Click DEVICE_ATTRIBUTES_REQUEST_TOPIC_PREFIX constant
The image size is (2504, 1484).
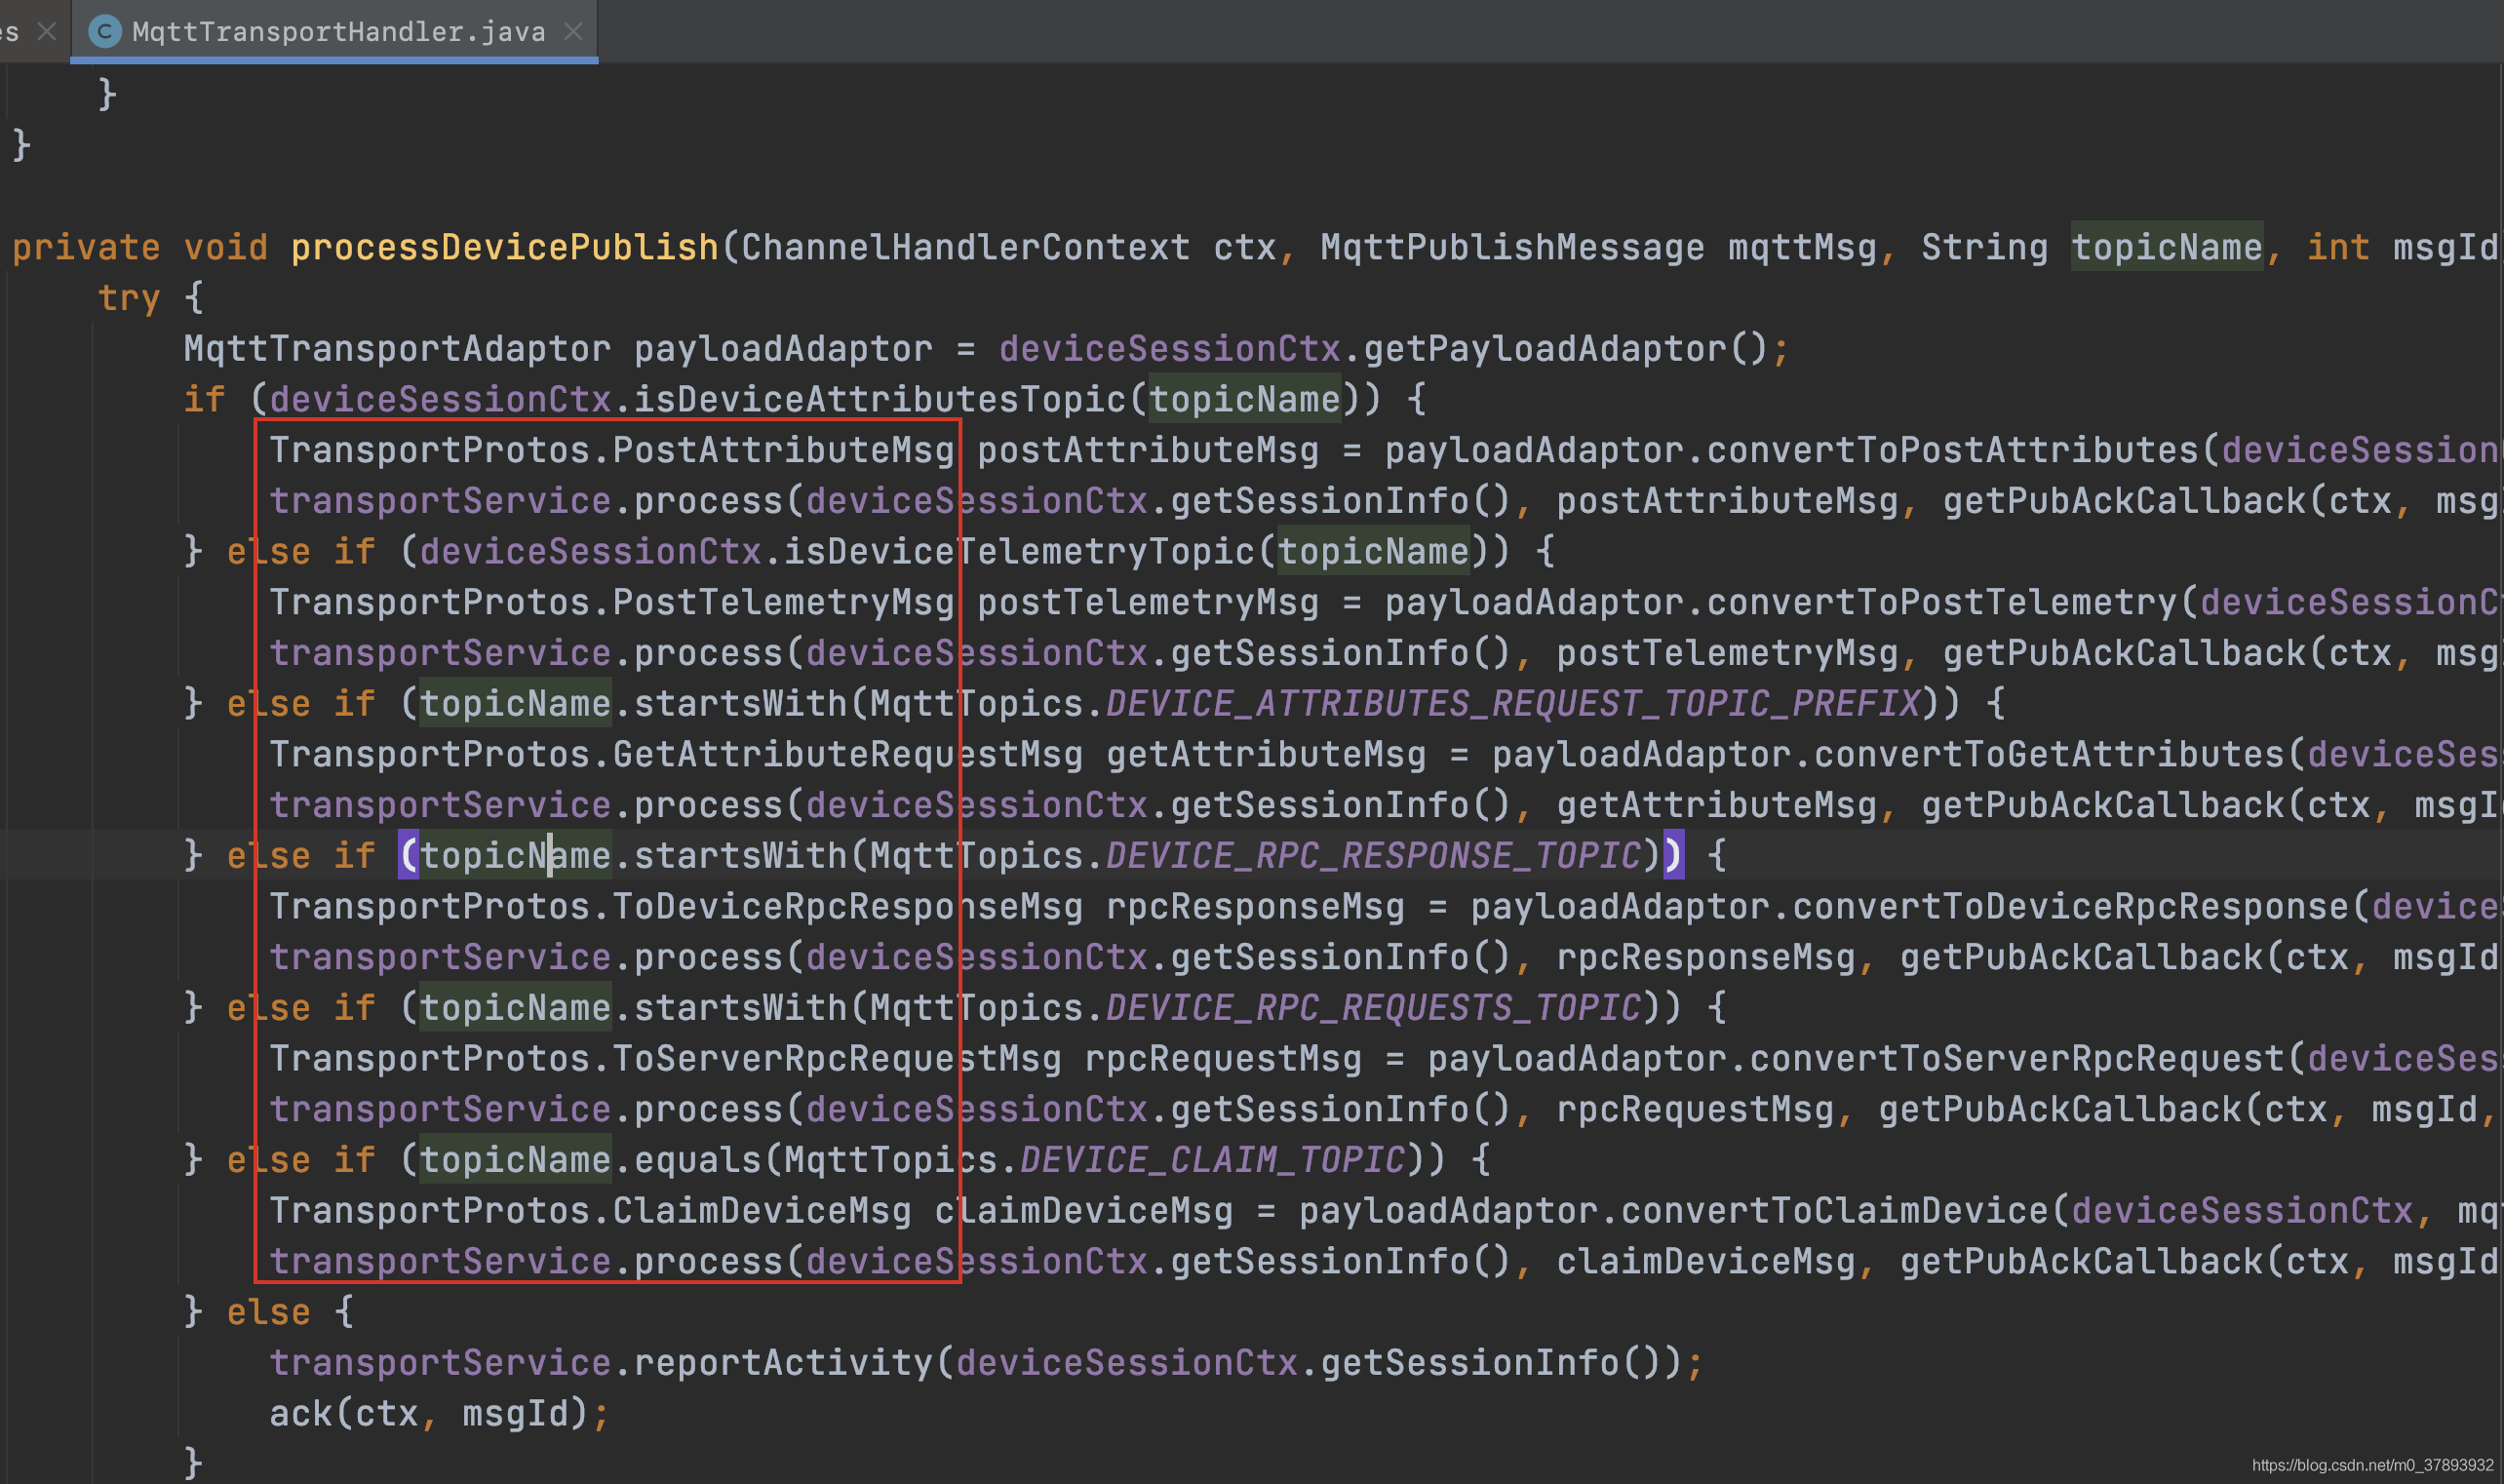pyautogui.click(x=1512, y=704)
